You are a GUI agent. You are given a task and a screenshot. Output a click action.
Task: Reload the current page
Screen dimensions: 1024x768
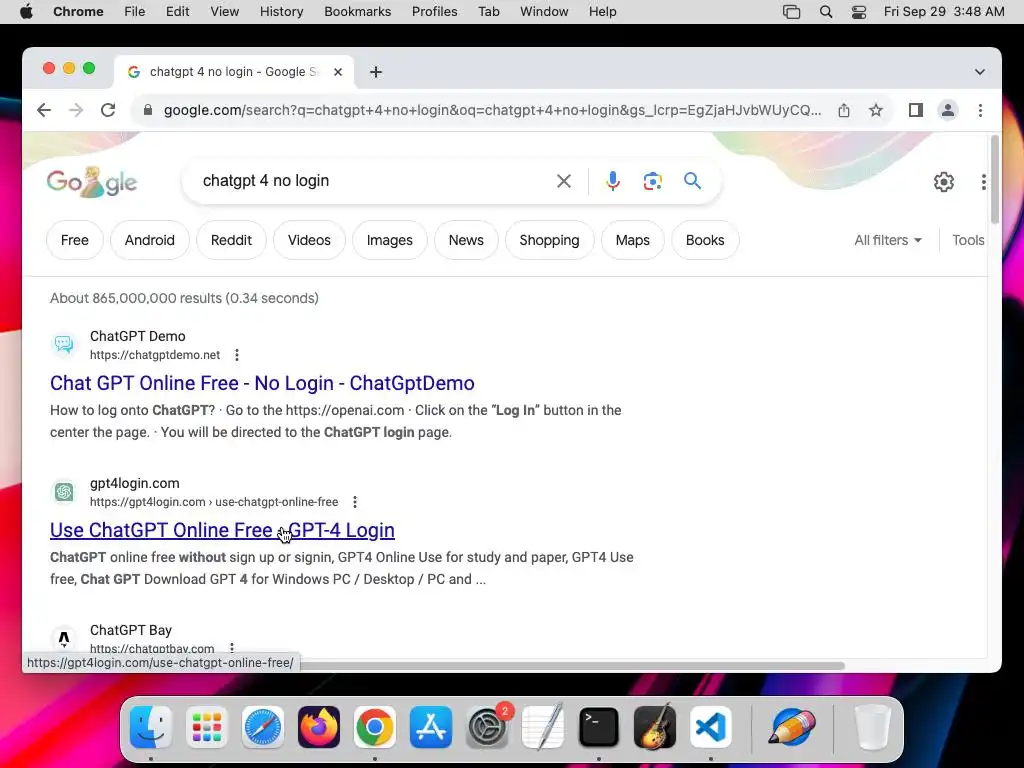(108, 110)
